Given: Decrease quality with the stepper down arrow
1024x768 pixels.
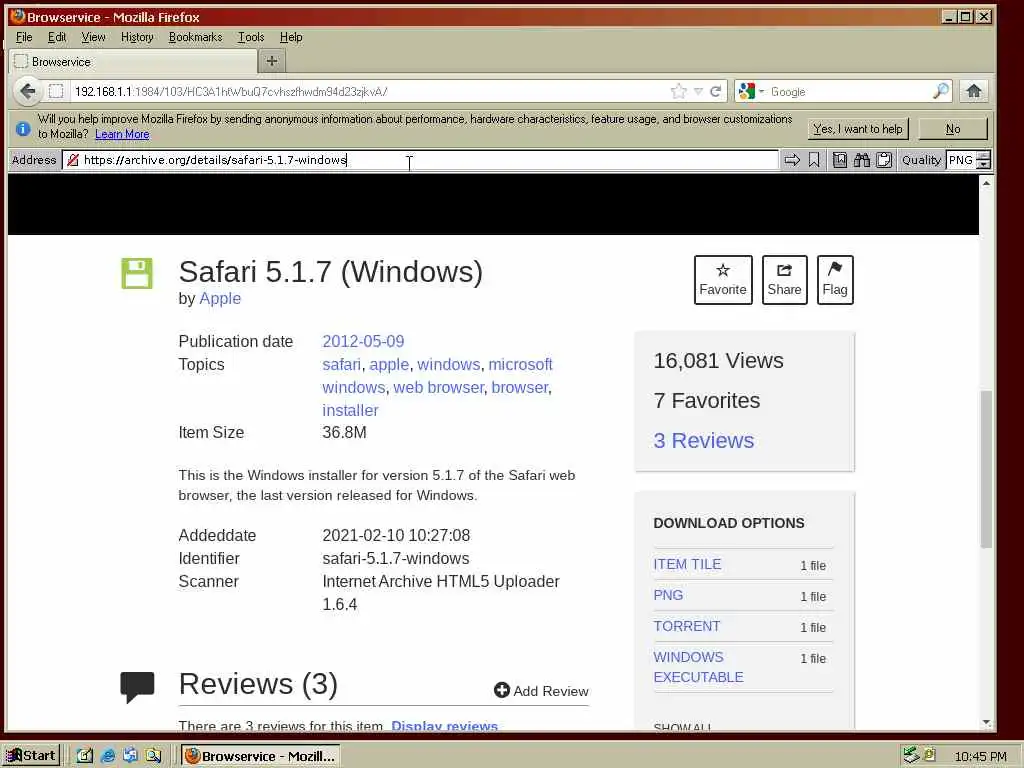Looking at the screenshot, I should tap(984, 165).
